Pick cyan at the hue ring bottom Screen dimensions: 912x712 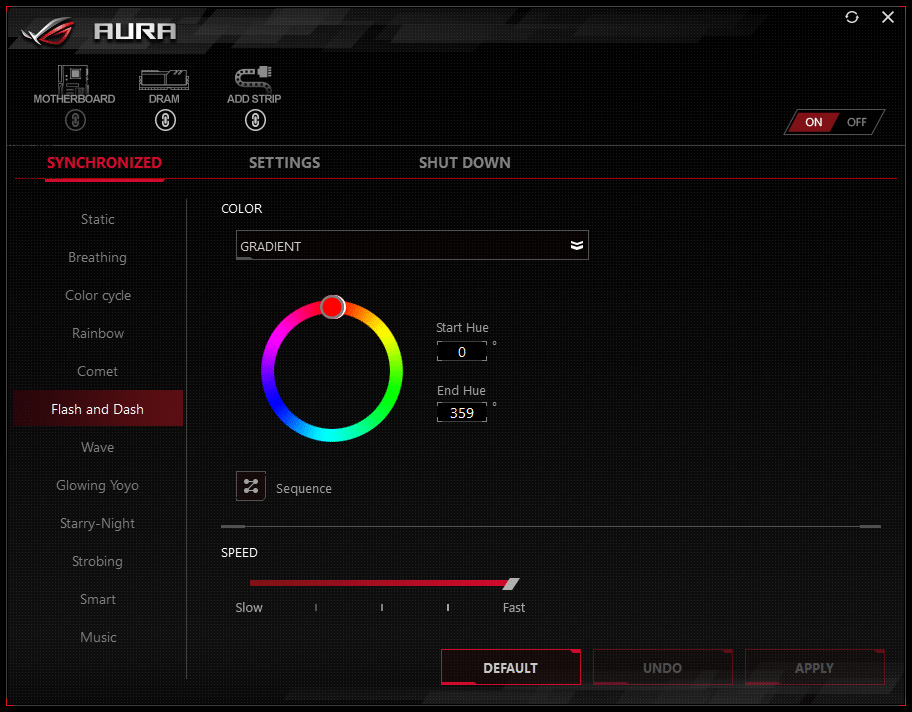click(332, 436)
